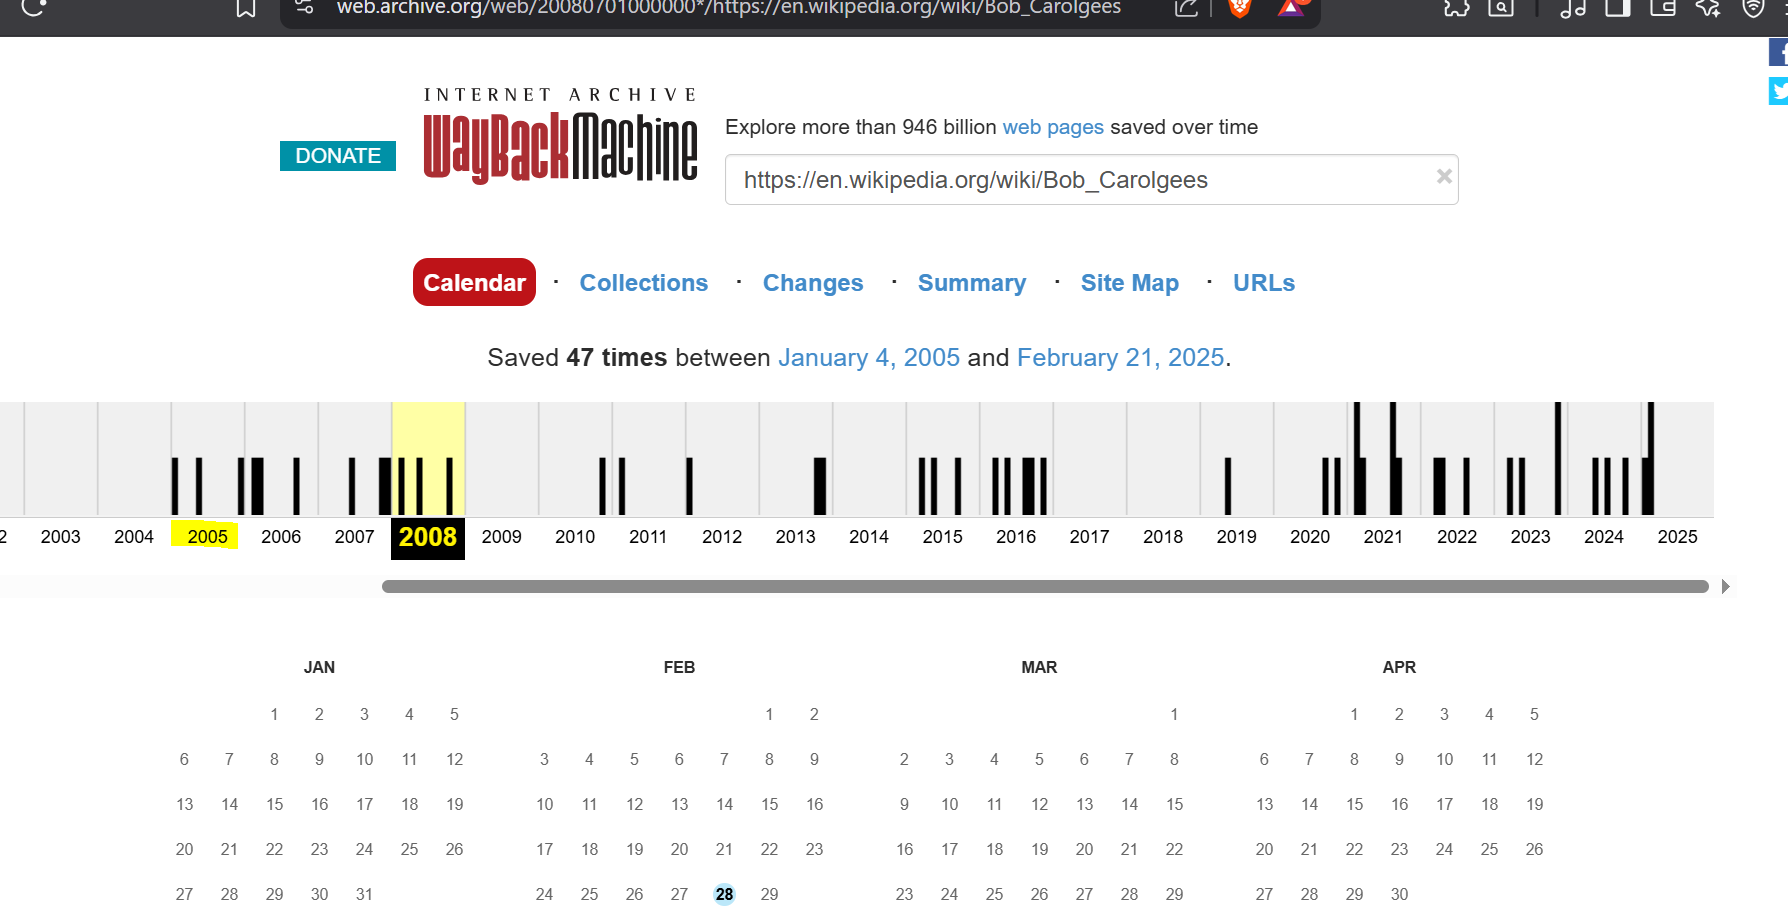Click the Facebook share icon
Screen dimensions: 1788x909
click(1778, 52)
